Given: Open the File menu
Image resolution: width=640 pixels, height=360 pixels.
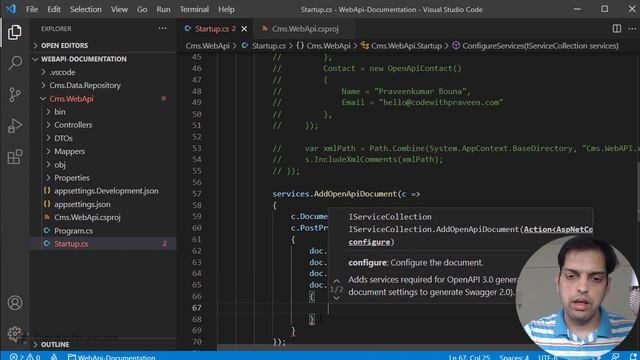Looking at the screenshot, I should click(x=32, y=9).
